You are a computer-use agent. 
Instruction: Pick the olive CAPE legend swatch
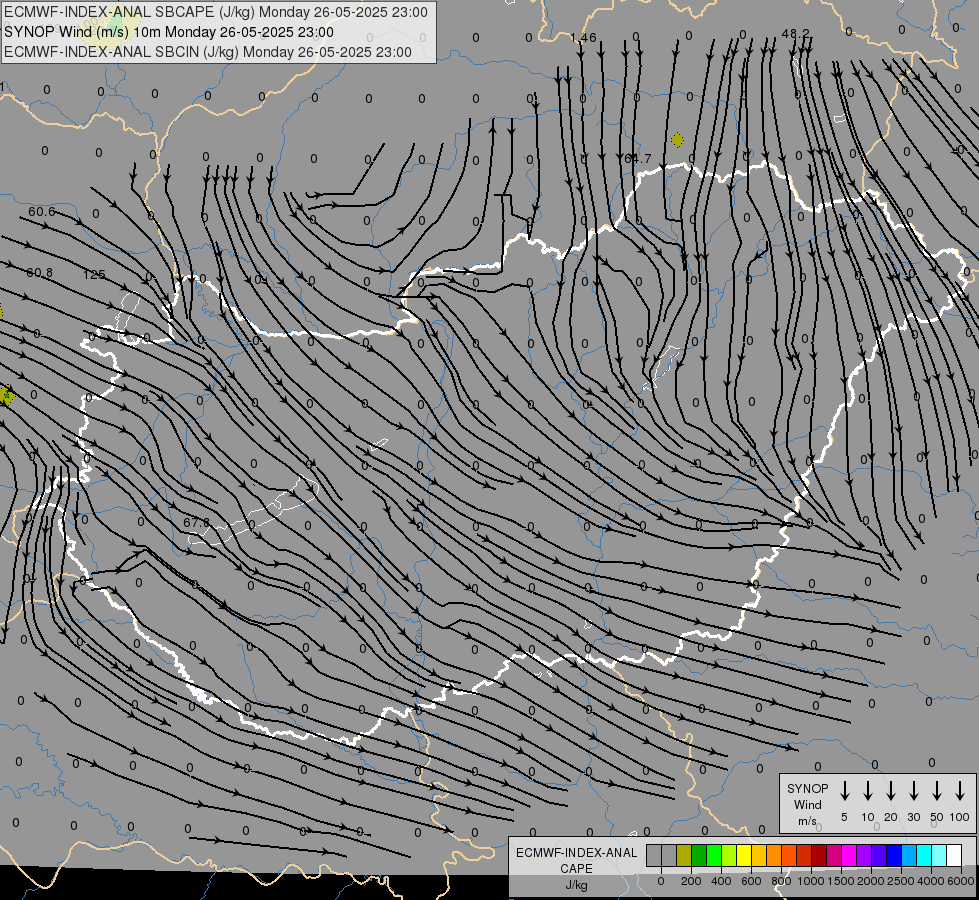coord(684,856)
